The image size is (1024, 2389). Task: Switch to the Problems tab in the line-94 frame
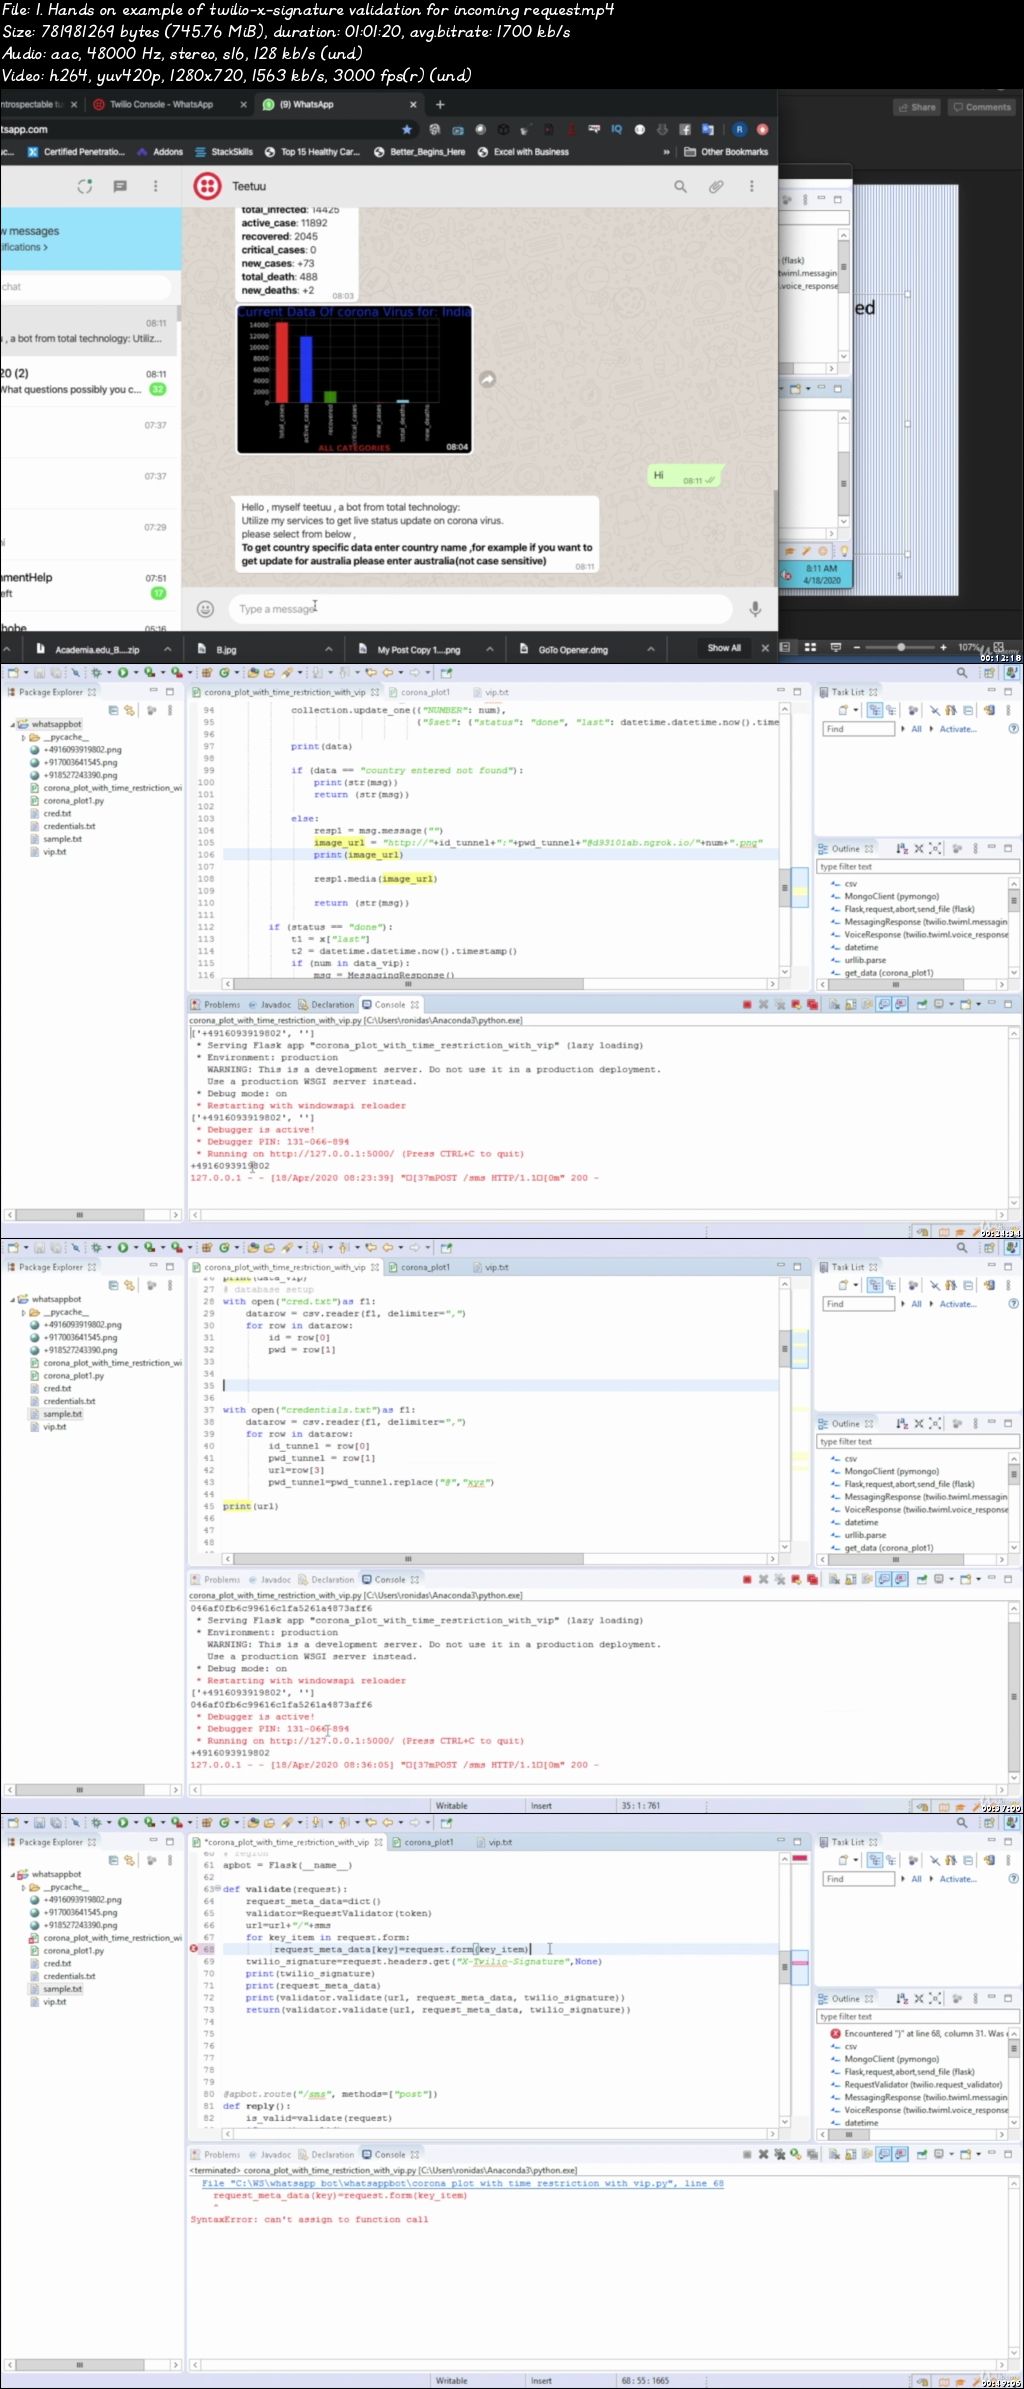pyautogui.click(x=216, y=1004)
